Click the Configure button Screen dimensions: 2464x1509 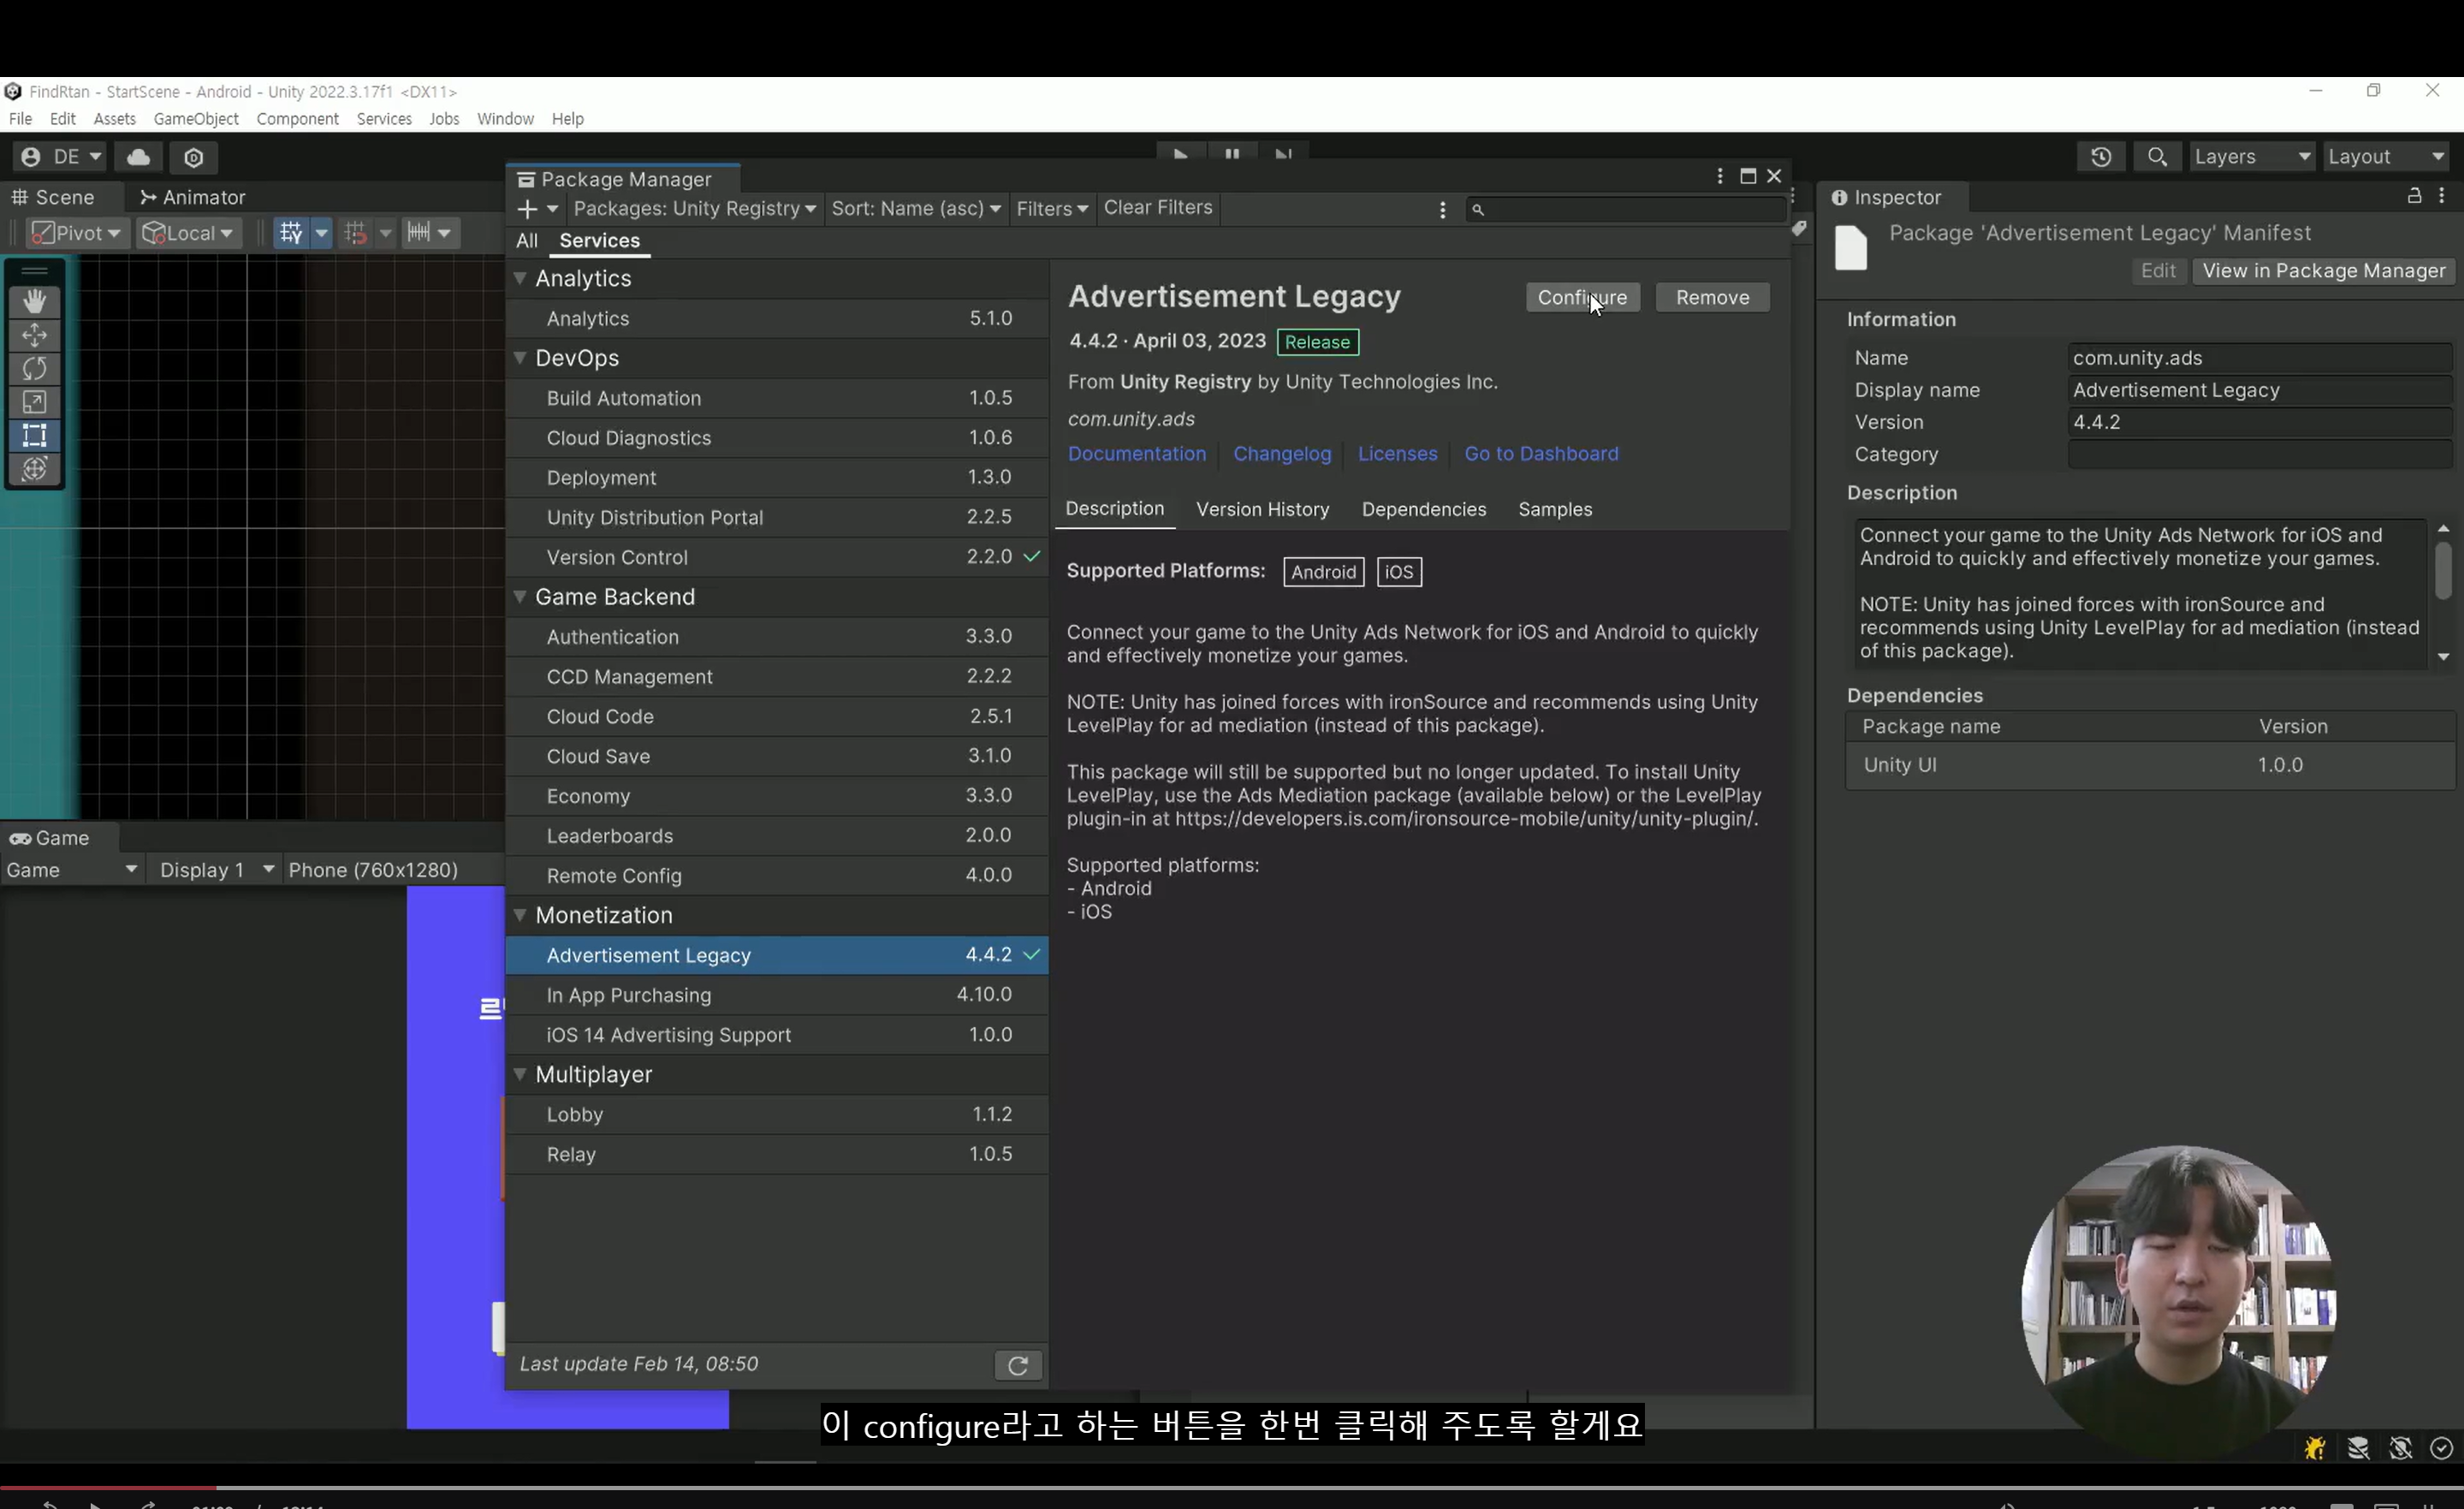[x=1582, y=298]
